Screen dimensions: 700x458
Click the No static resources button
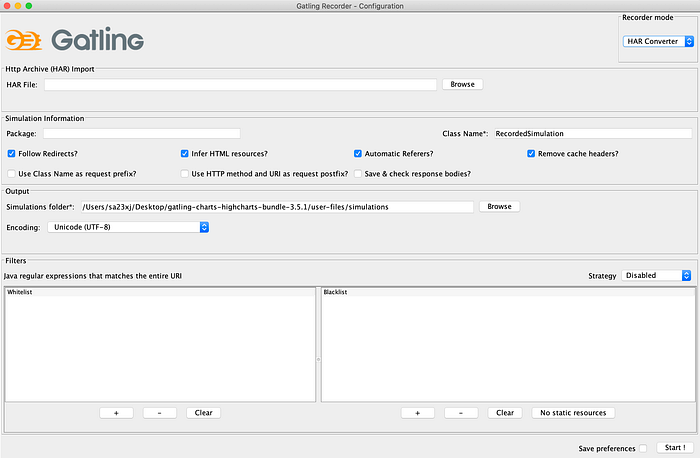tap(573, 413)
